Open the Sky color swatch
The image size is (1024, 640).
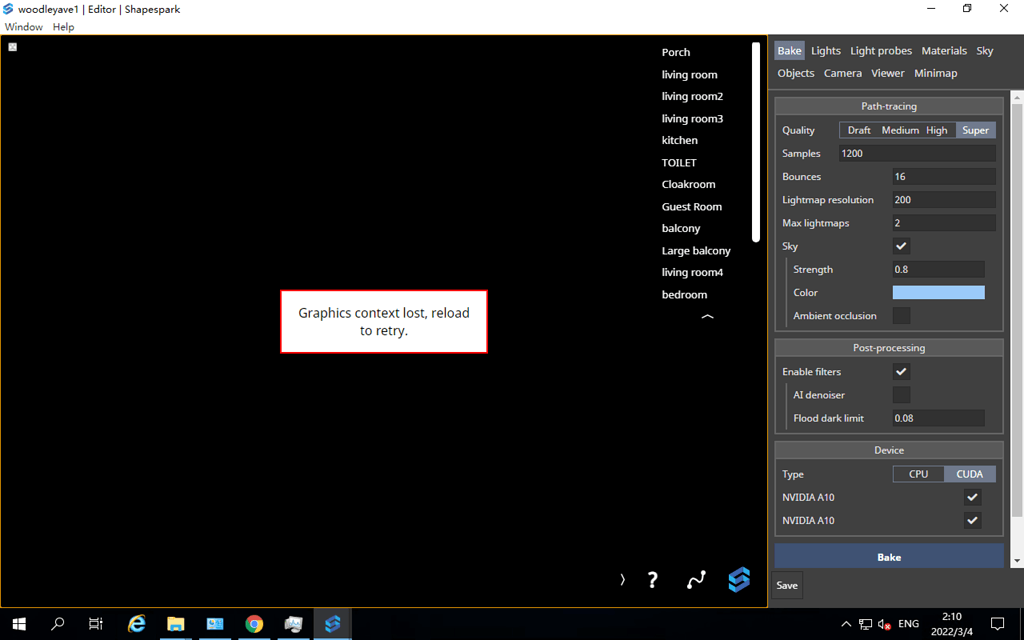(938, 292)
